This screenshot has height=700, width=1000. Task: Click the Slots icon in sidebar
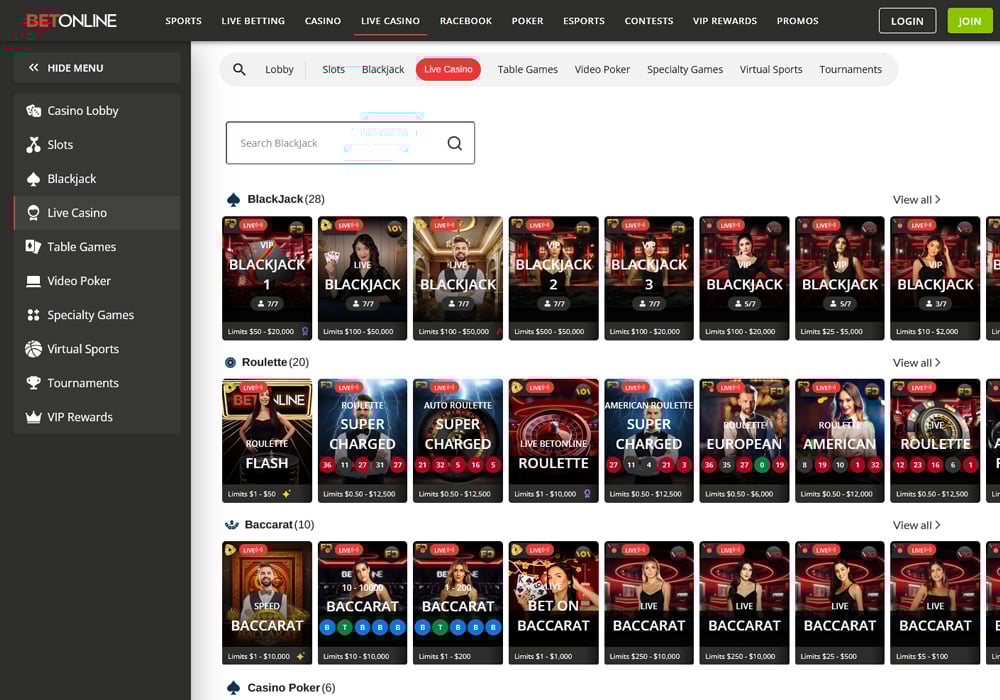click(x=33, y=145)
